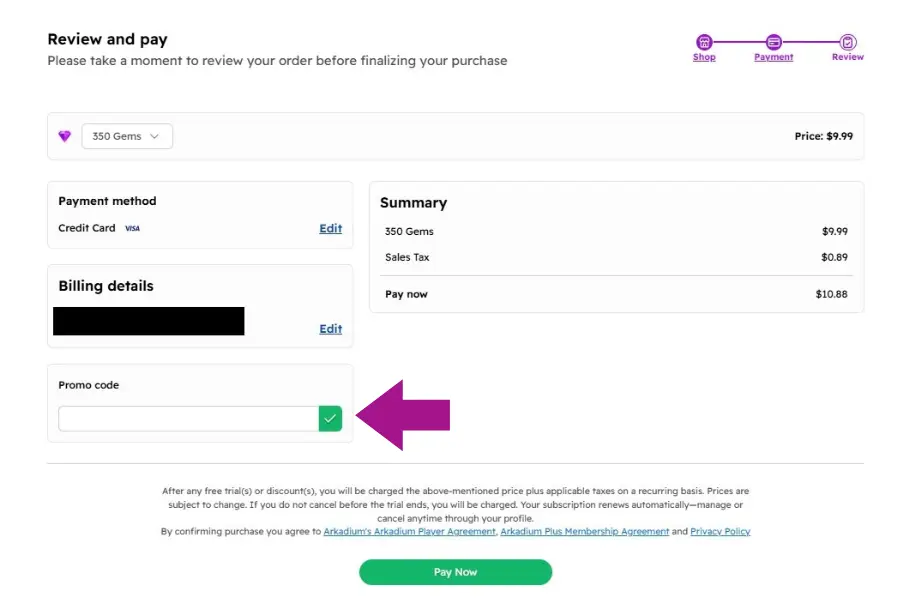Open the Arkadium Plus Membership Agreement
Image resolution: width=900 pixels, height=600 pixels.
586,531
